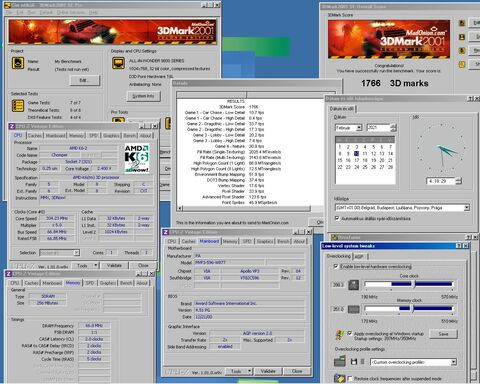
Task: Click the time input field under clock
Action: 441,181
